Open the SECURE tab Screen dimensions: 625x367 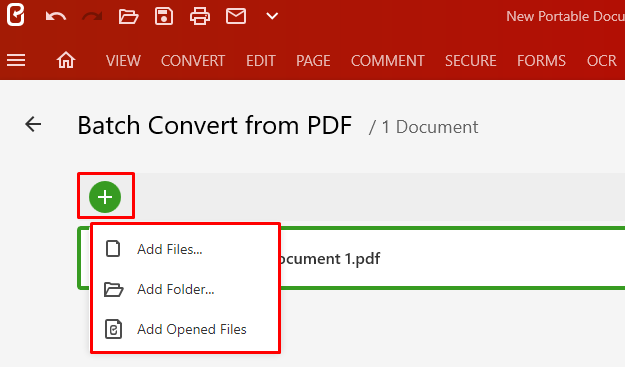pyautogui.click(x=471, y=61)
